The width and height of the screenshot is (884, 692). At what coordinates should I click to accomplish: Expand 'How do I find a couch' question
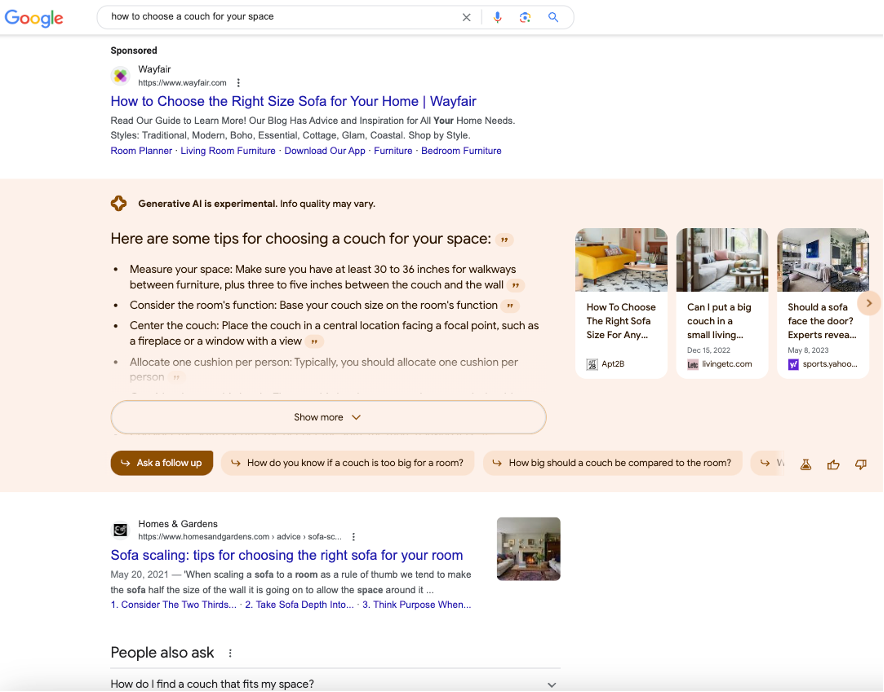point(334,684)
